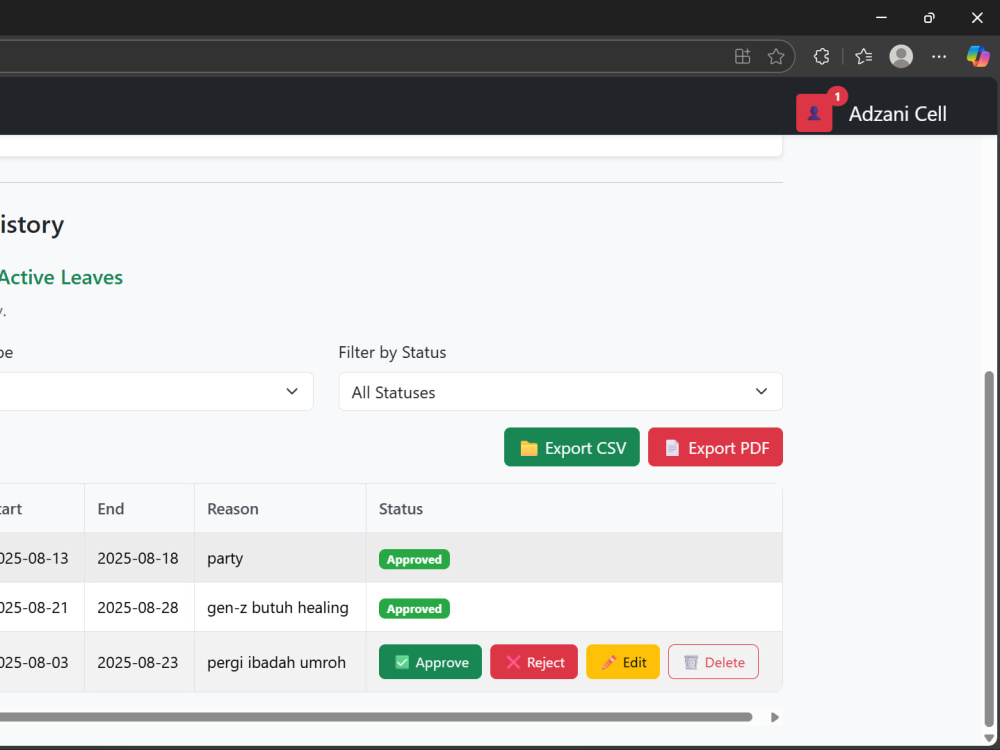The width and height of the screenshot is (1000, 750).
Task: Open the split screen browser icon
Action: tap(742, 56)
